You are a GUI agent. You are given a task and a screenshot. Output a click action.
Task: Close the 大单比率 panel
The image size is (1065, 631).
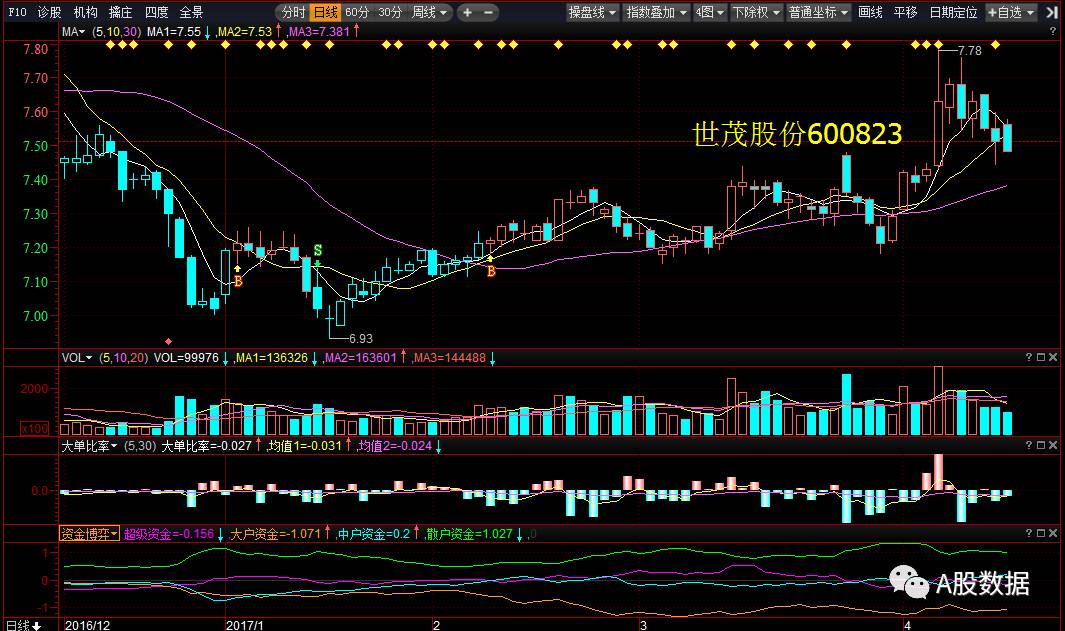click(1053, 446)
